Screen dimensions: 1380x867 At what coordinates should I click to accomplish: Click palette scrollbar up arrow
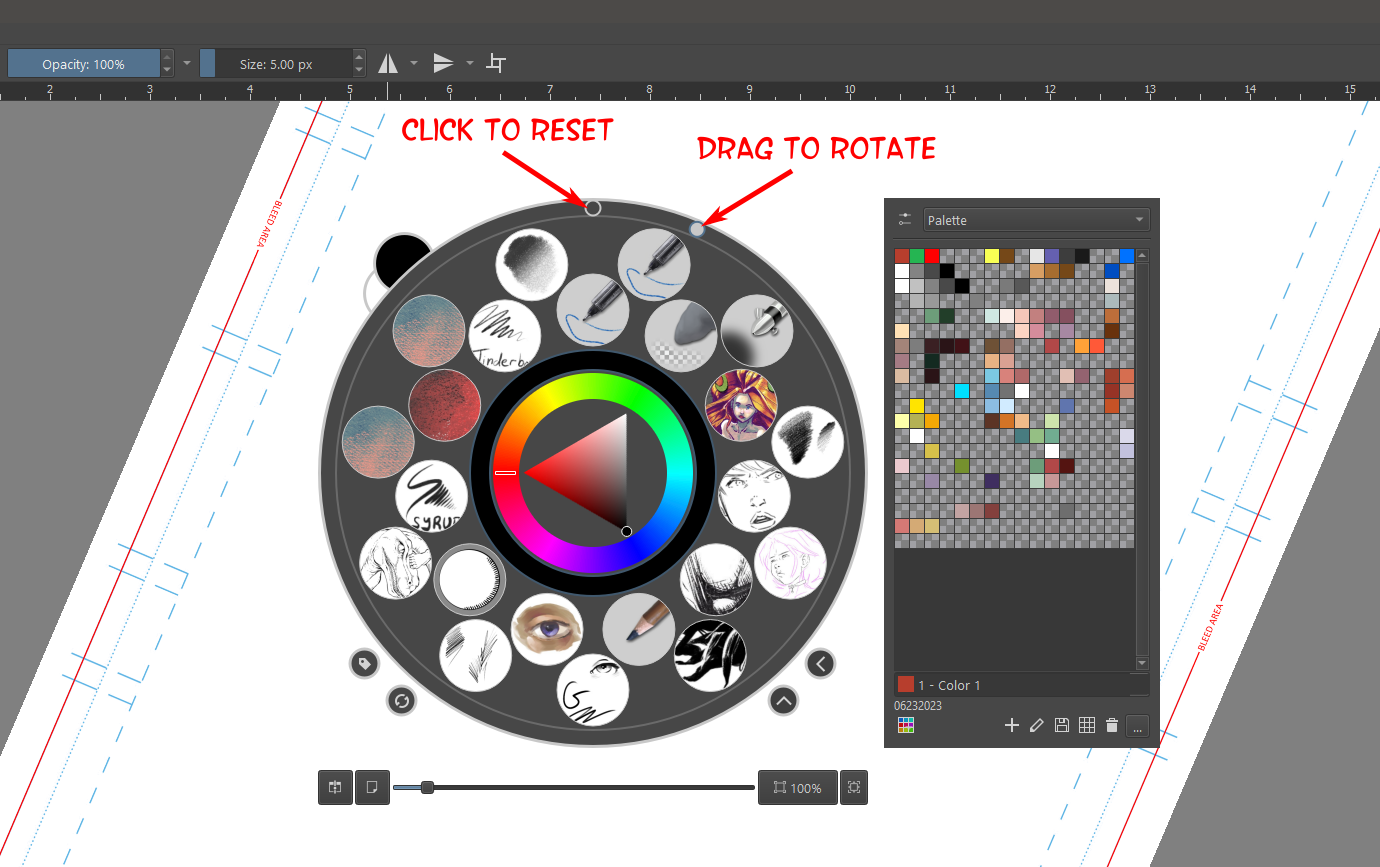pyautogui.click(x=1142, y=256)
